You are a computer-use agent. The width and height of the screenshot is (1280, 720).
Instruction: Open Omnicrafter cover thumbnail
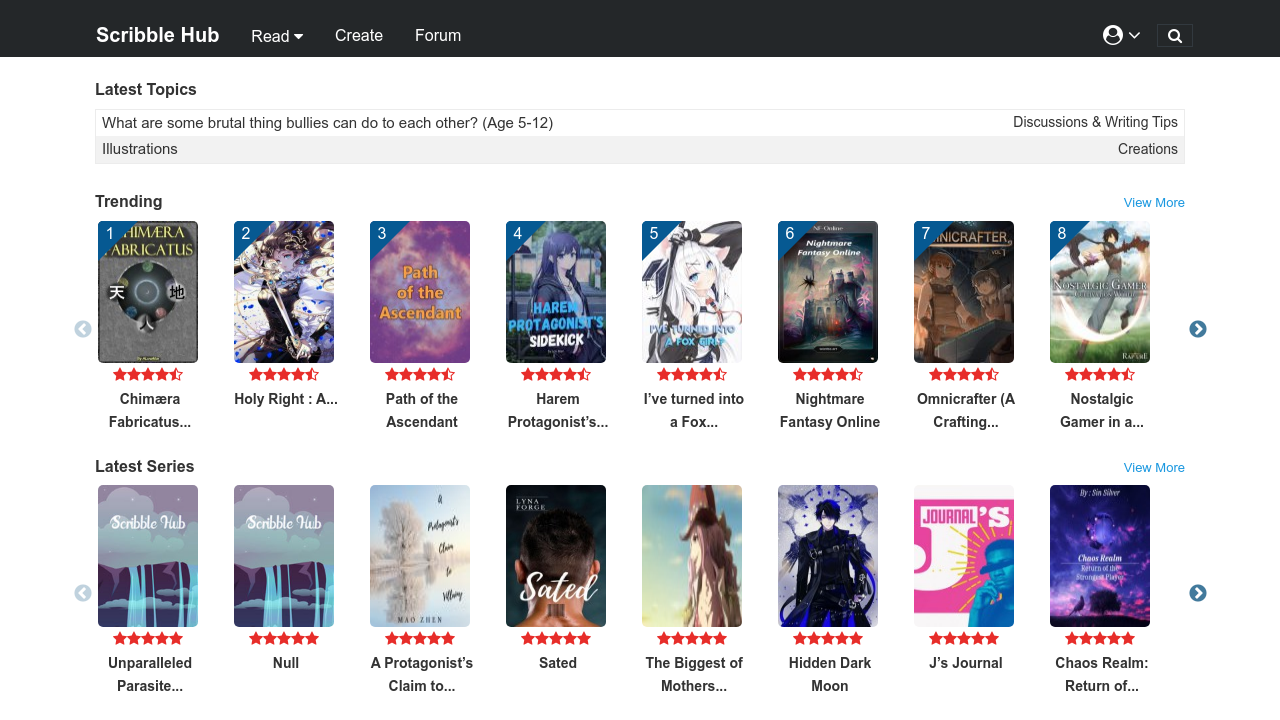point(964,292)
